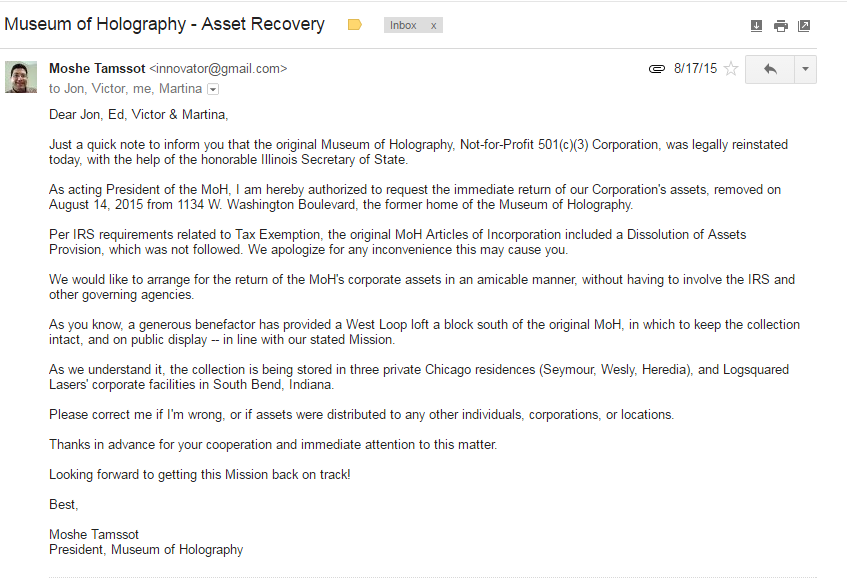Viewport: 847px width, 580px height.
Task: Click sender name Moshe Tamssot
Action: point(97,69)
